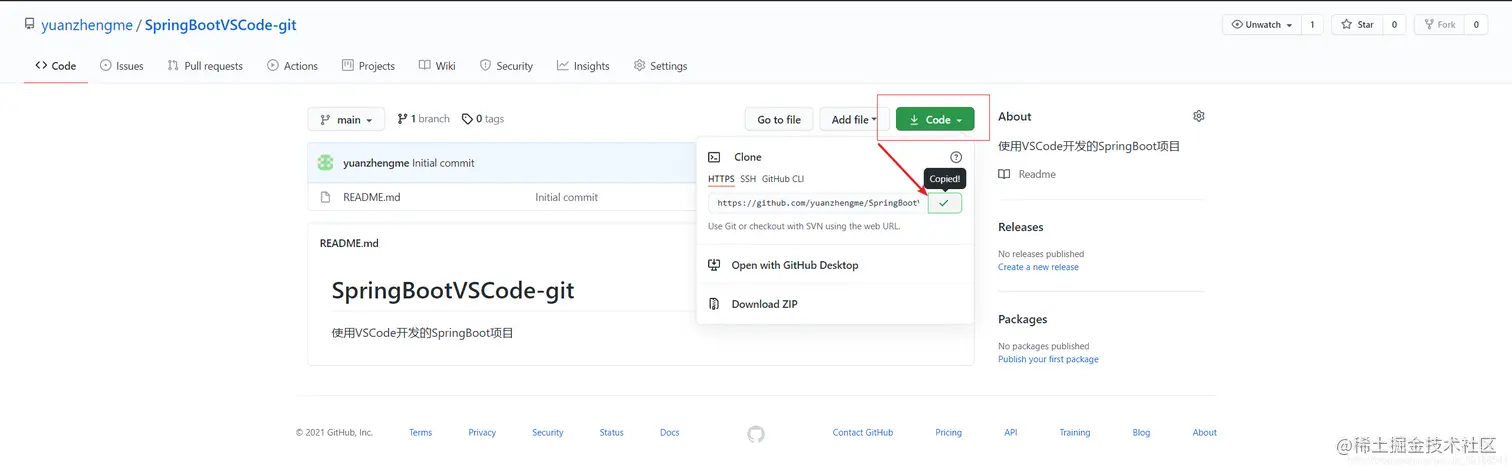Screen dimensions: 1512x471
Task: Click the Releases heading
Action: pos(1020,227)
